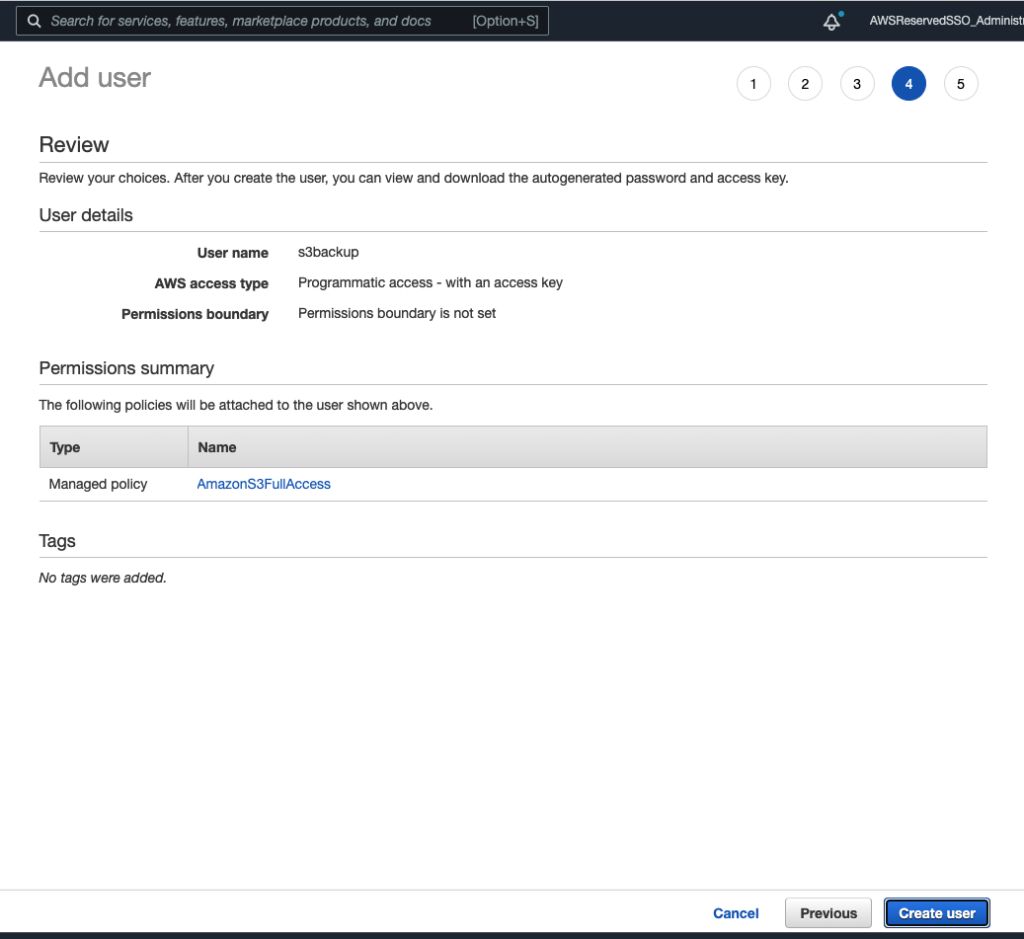Viewport: 1024px width, 939px height.
Task: Jump to wizard step 5
Action: pyautogui.click(x=961, y=84)
